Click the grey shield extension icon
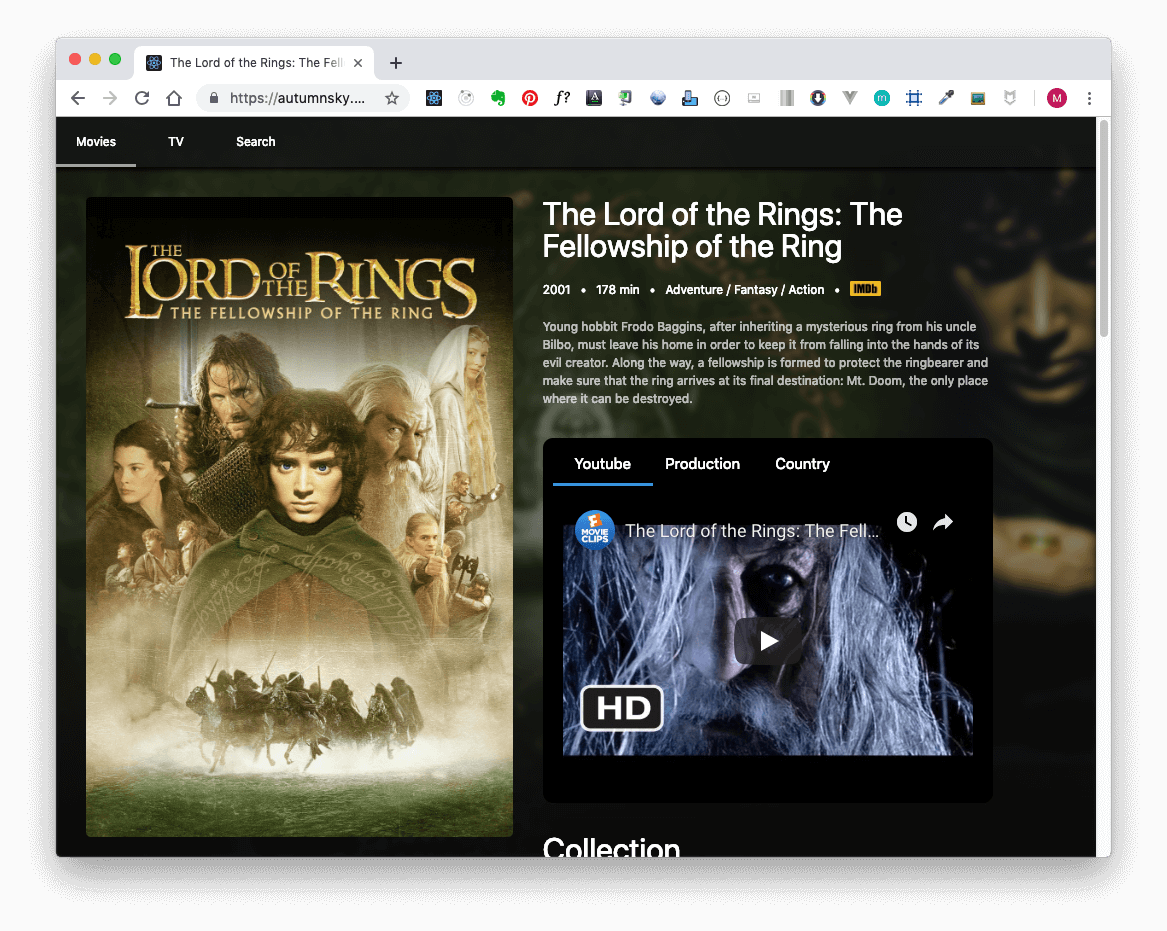Screen dimensions: 1167x931 tap(1010, 98)
